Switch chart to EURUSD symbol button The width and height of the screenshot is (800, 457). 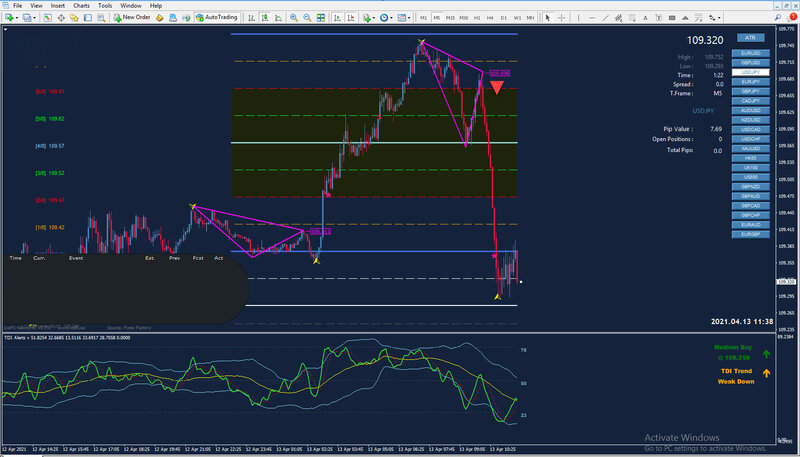point(751,53)
